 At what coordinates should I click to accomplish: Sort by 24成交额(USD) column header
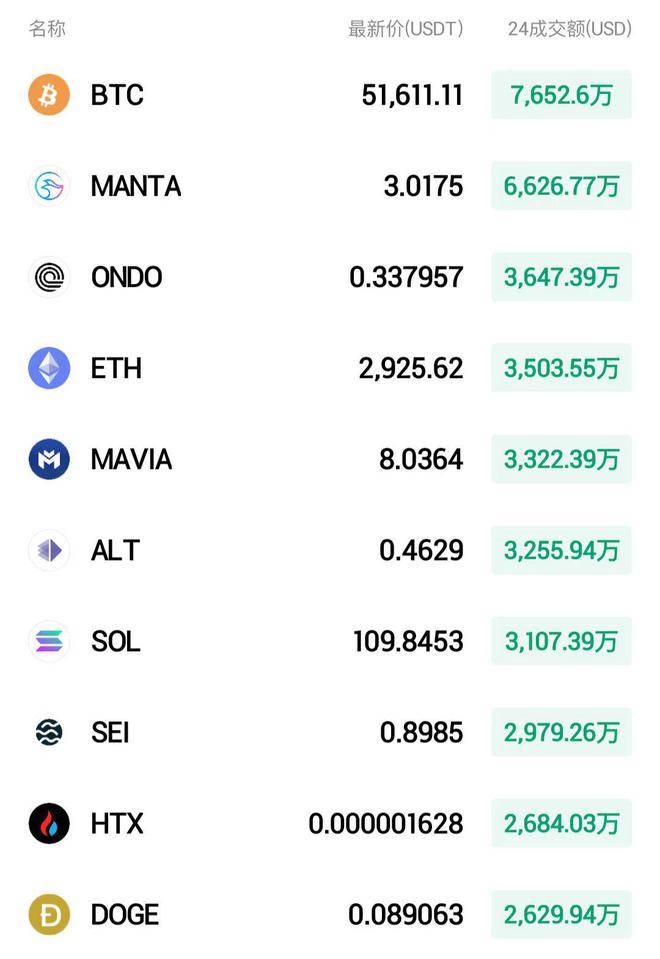[569, 28]
